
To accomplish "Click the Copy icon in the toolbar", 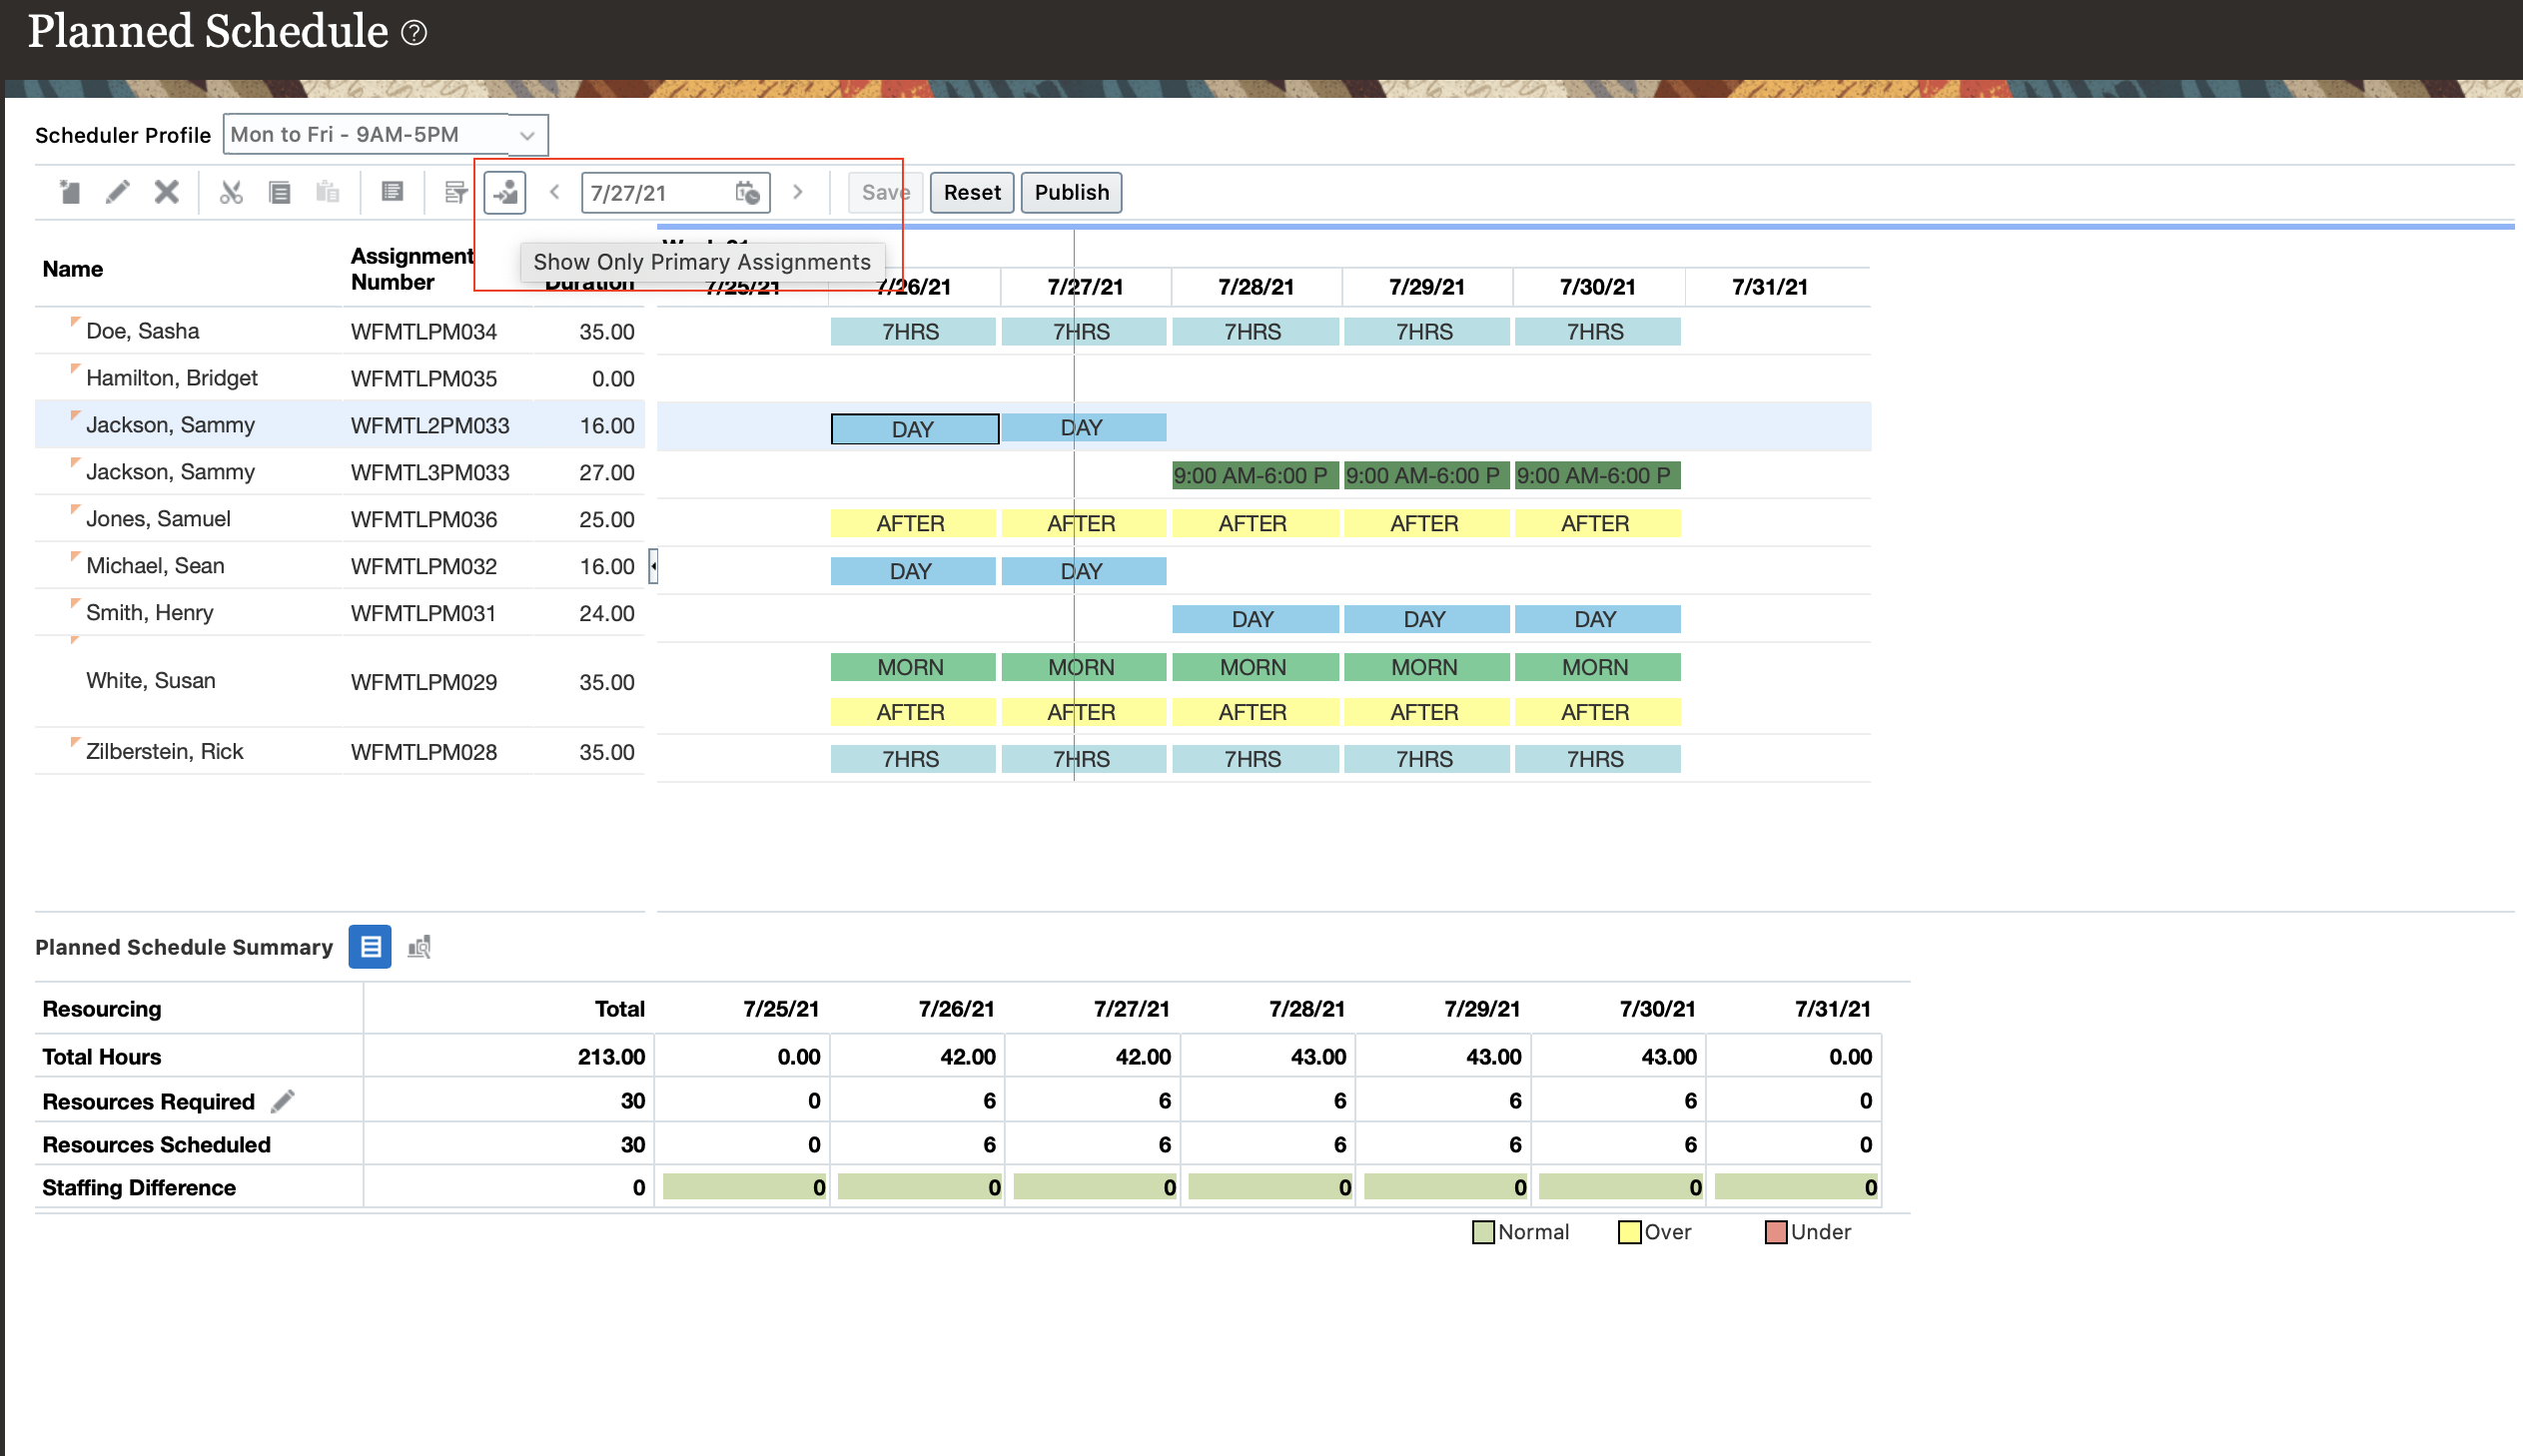I will coord(280,192).
